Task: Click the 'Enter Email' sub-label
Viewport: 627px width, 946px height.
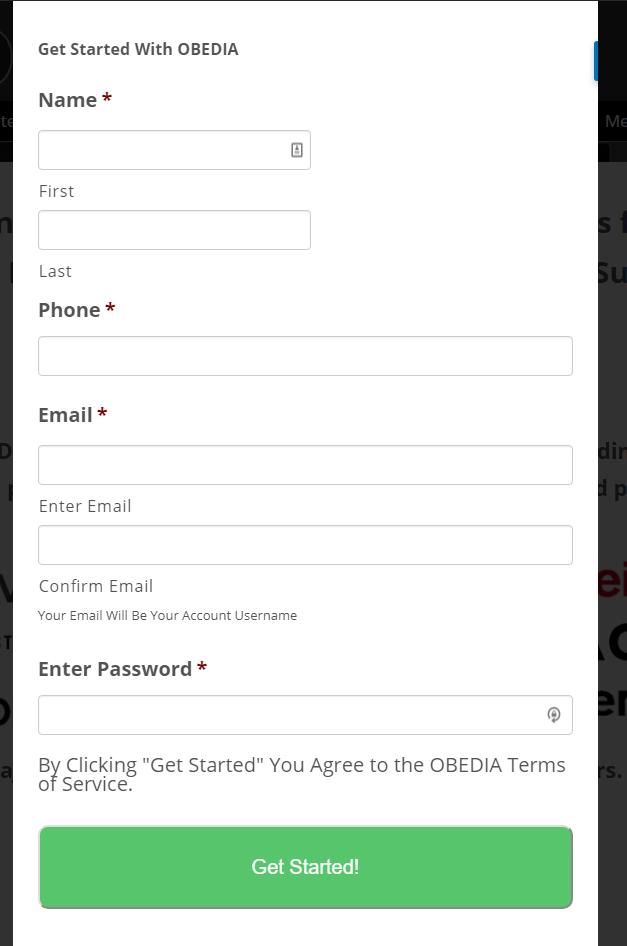Action: click(x=85, y=506)
